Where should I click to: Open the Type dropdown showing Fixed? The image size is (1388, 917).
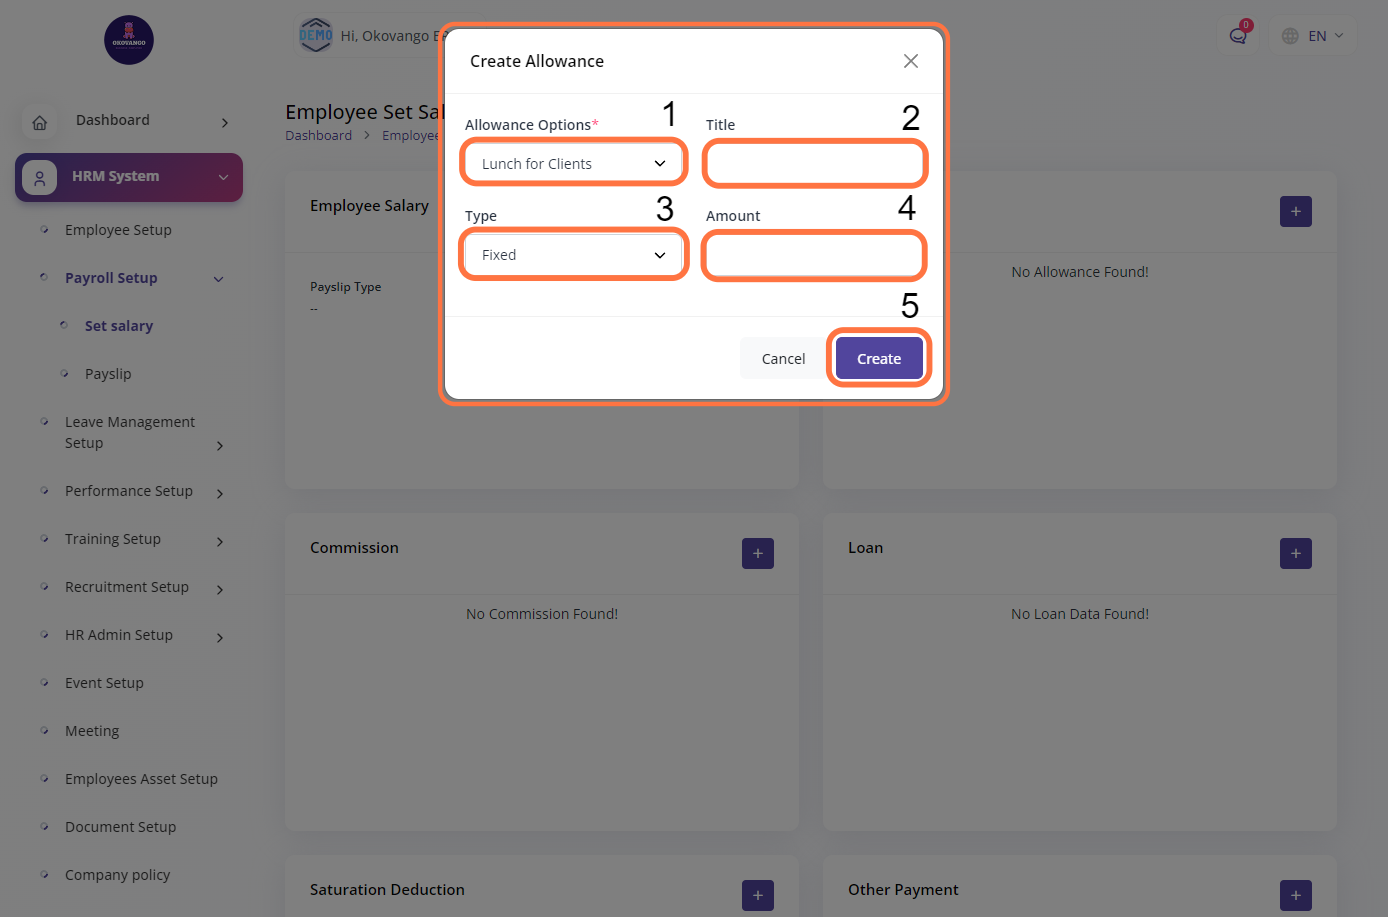pyautogui.click(x=573, y=255)
